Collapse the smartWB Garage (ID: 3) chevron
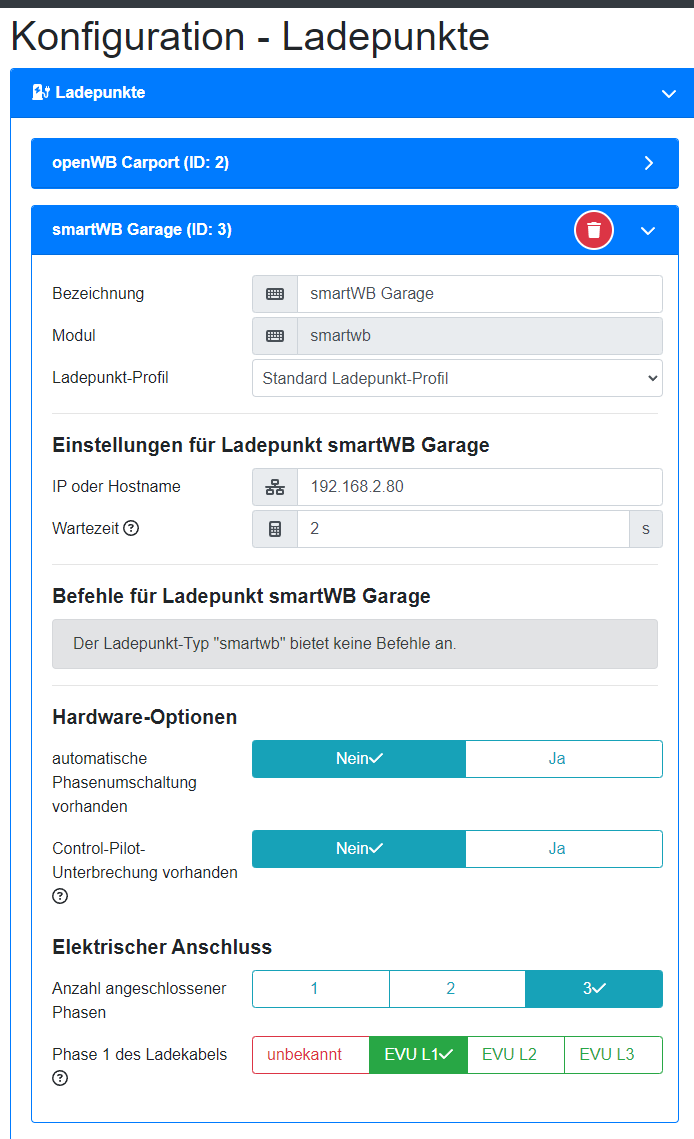 tap(647, 231)
